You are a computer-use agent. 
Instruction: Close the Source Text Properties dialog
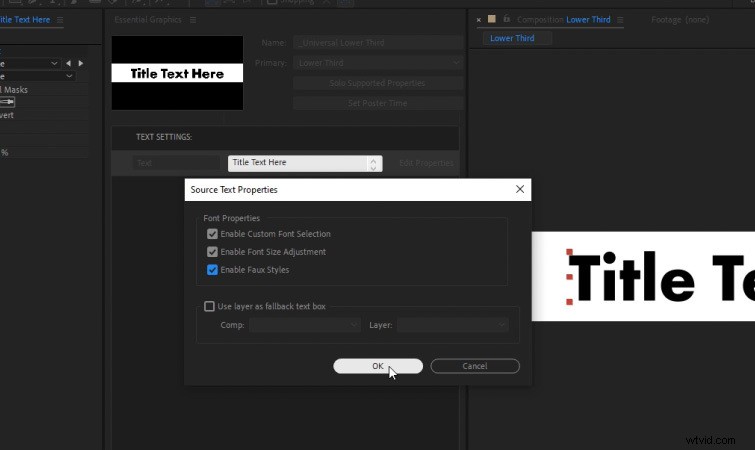(520, 189)
